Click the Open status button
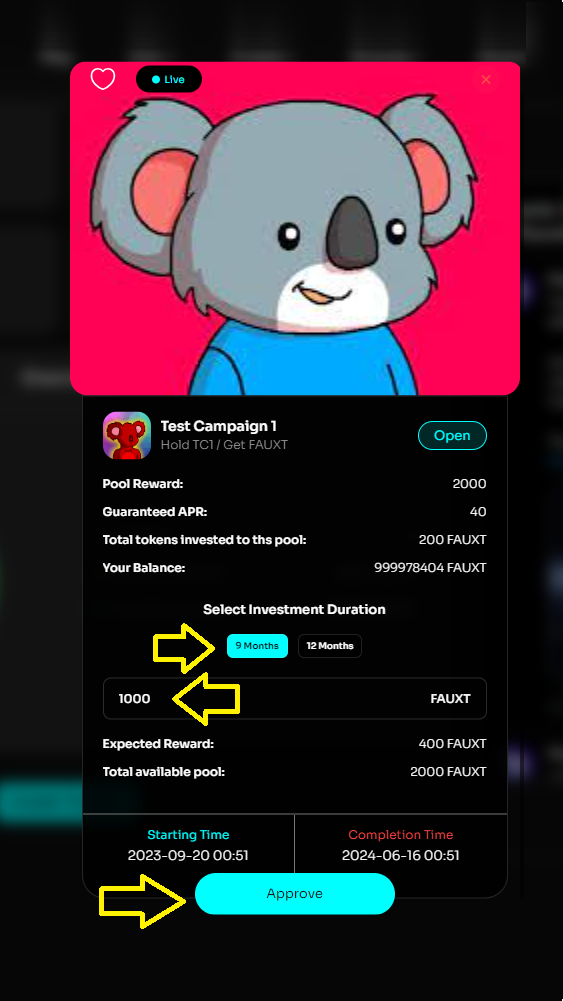 pyautogui.click(x=453, y=435)
